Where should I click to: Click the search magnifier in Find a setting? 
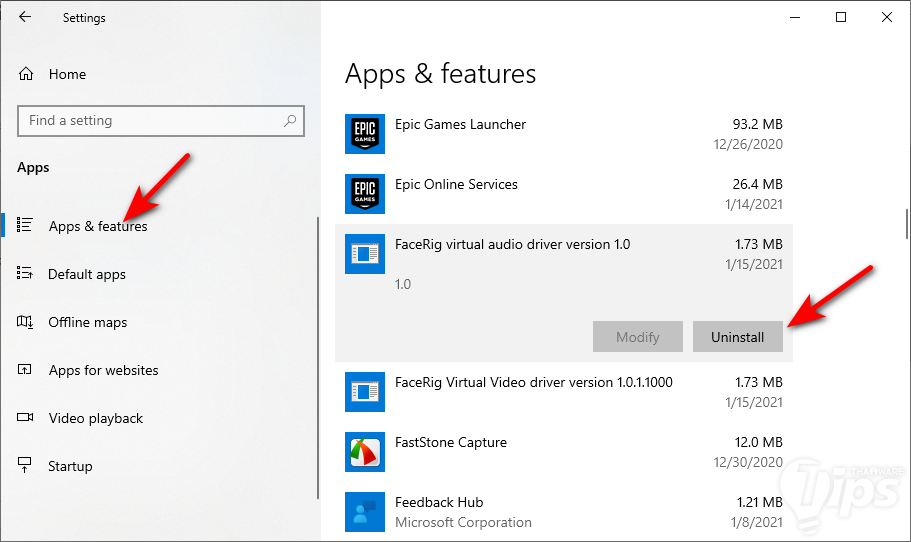290,120
